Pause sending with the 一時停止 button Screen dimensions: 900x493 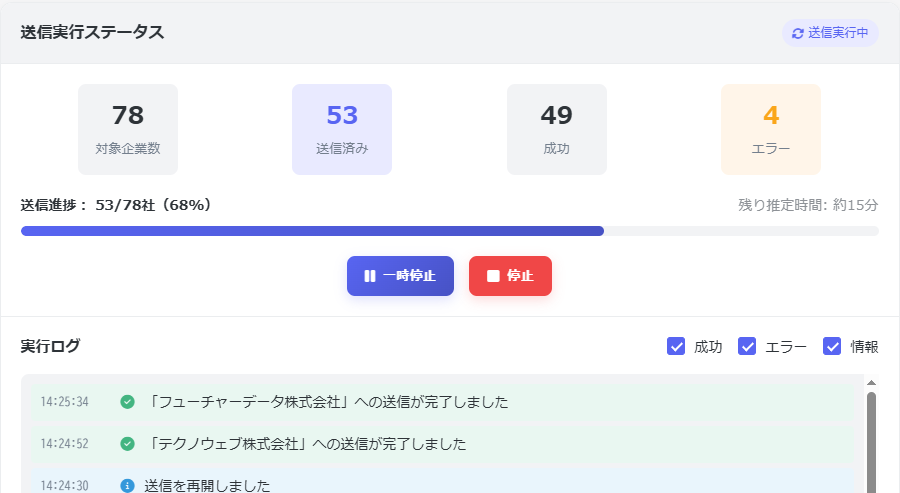point(400,276)
